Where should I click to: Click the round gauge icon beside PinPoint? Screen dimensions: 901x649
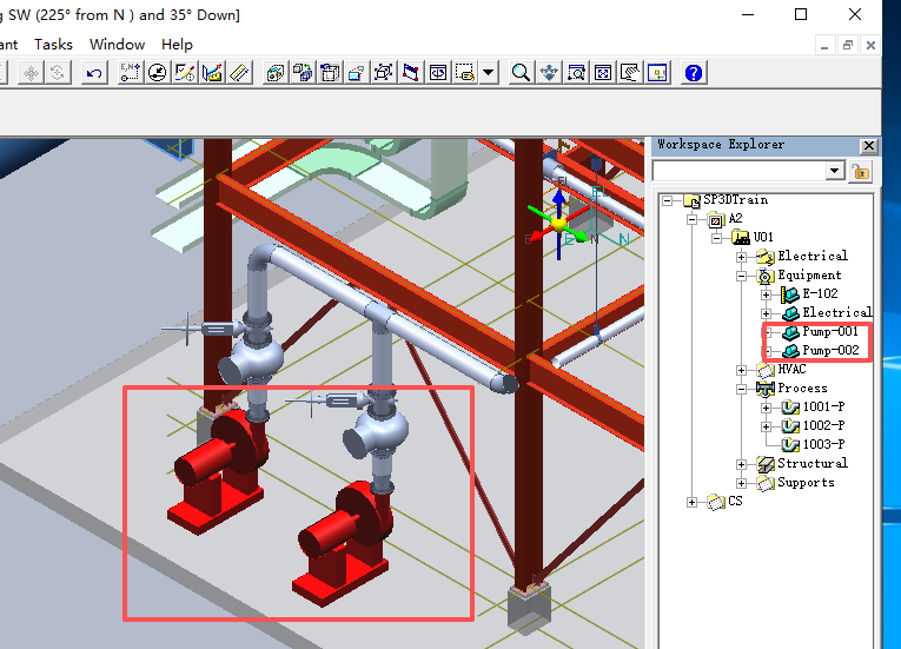tap(157, 73)
